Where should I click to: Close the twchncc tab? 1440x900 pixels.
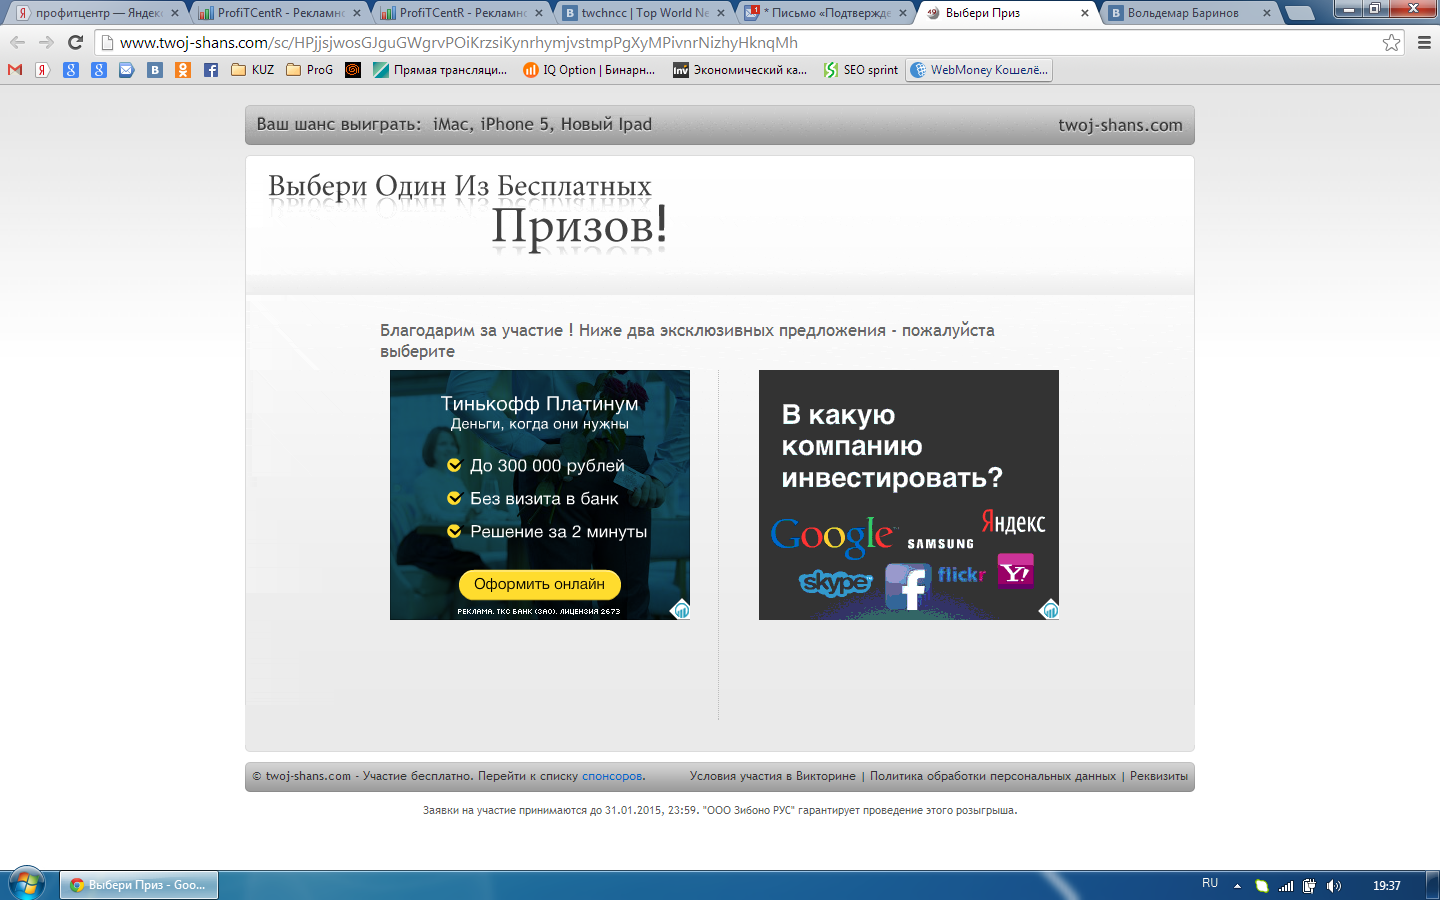click(x=721, y=13)
